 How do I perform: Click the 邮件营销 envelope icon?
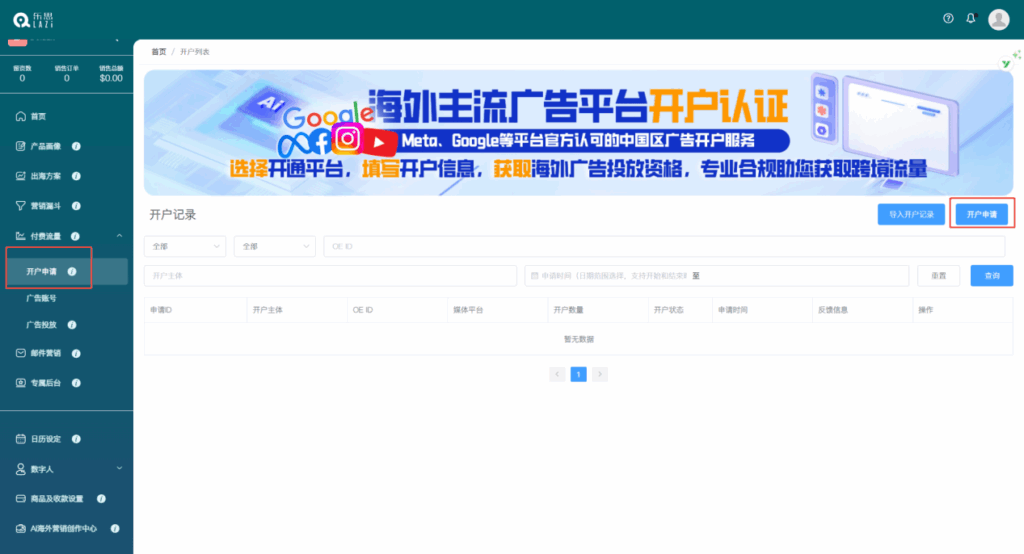[21, 353]
